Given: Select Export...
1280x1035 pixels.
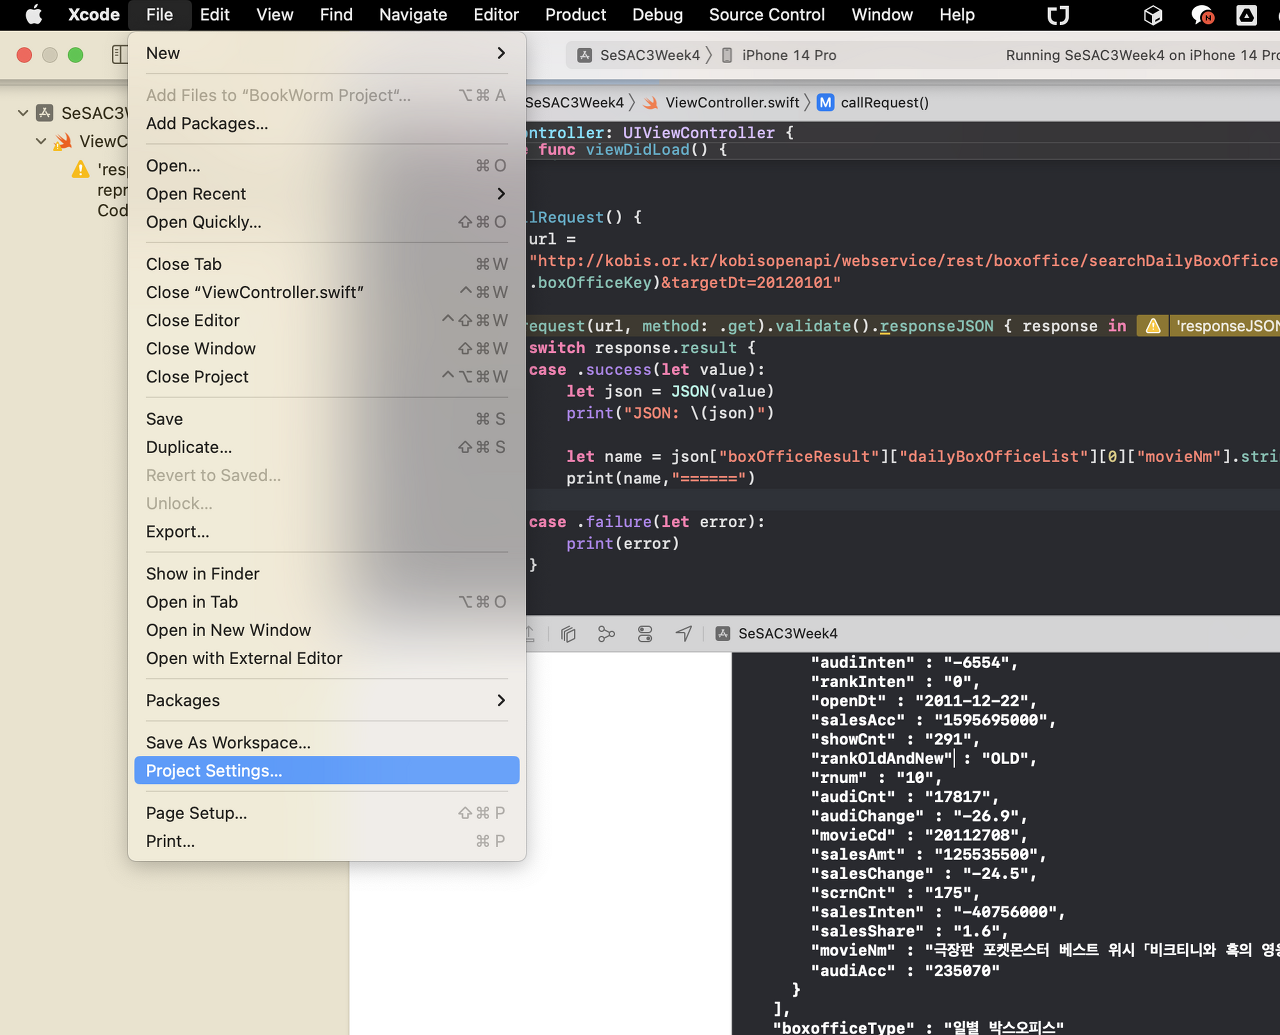Looking at the screenshot, I should pos(327,532).
